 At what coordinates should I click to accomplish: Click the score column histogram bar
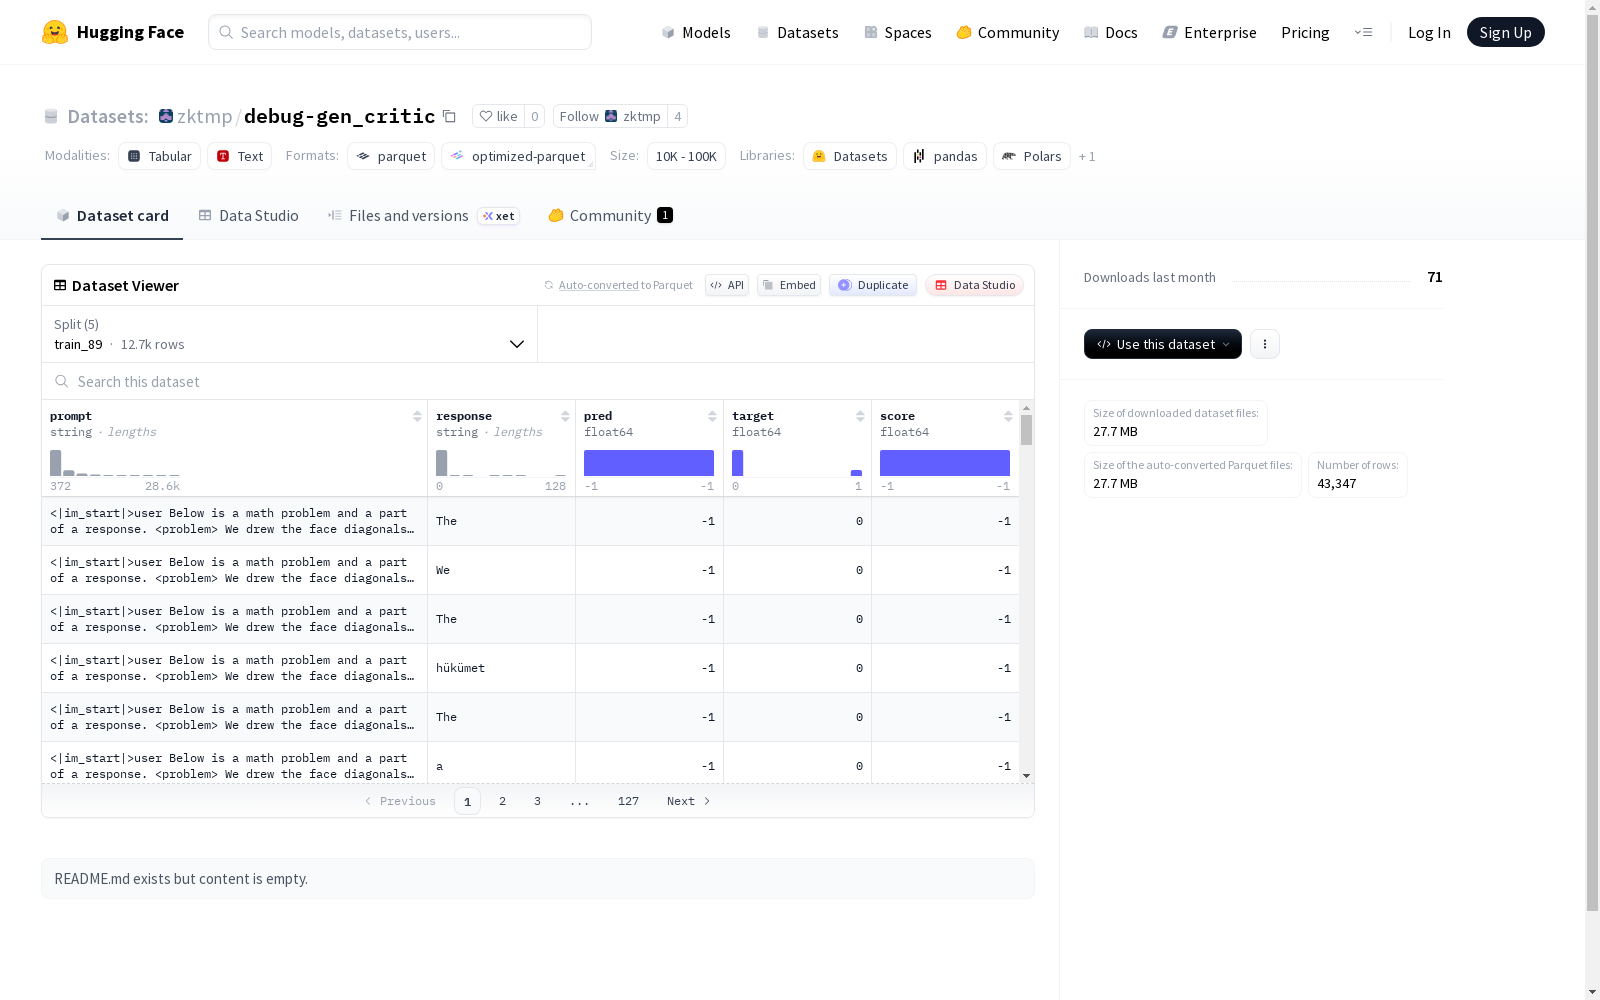click(945, 463)
